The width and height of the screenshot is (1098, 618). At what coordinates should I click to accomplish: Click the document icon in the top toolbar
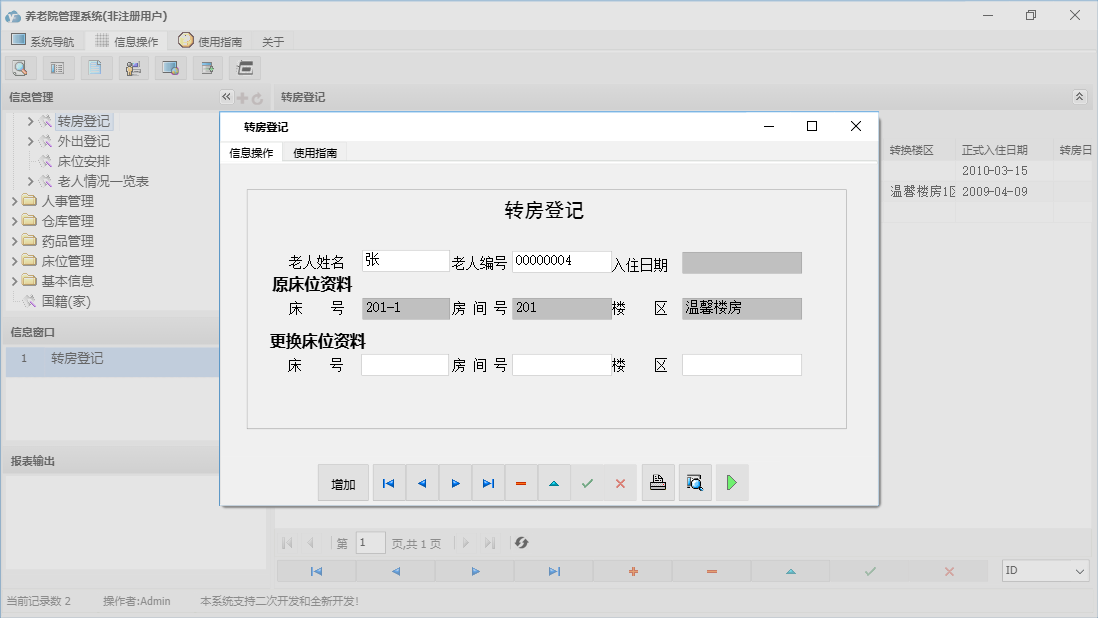(96, 67)
